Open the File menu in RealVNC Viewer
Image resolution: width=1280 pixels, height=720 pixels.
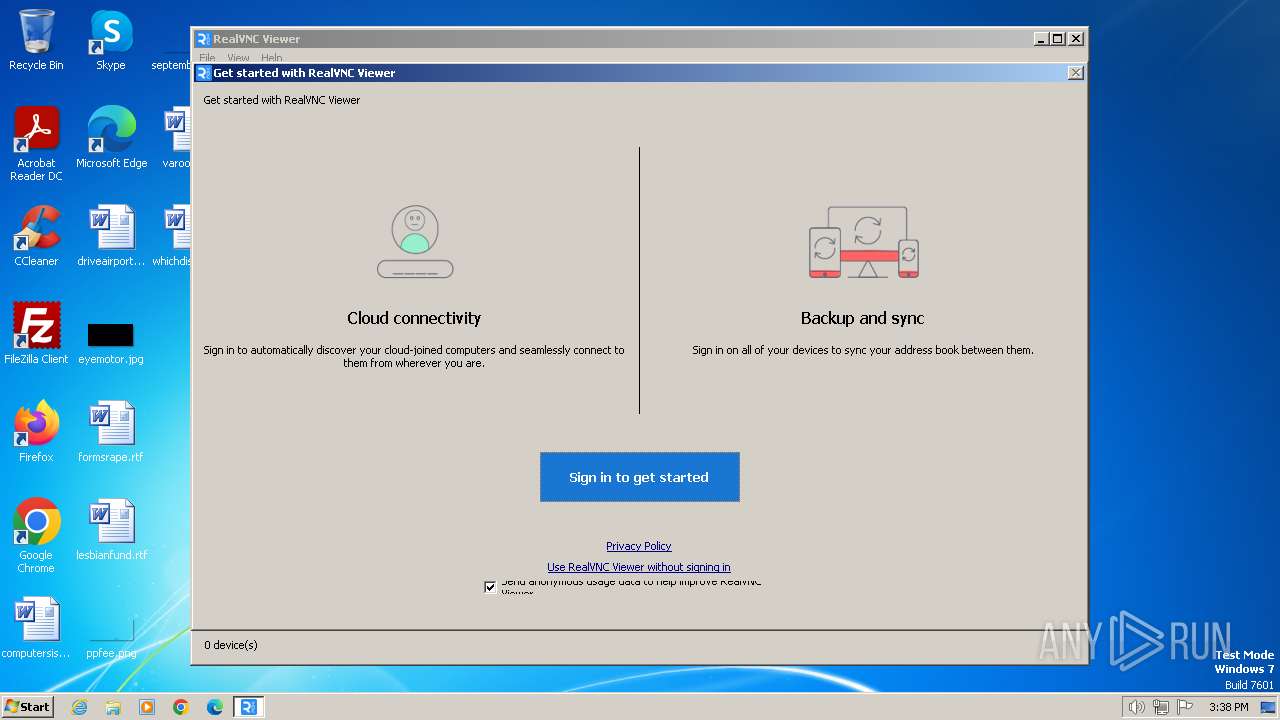207,58
